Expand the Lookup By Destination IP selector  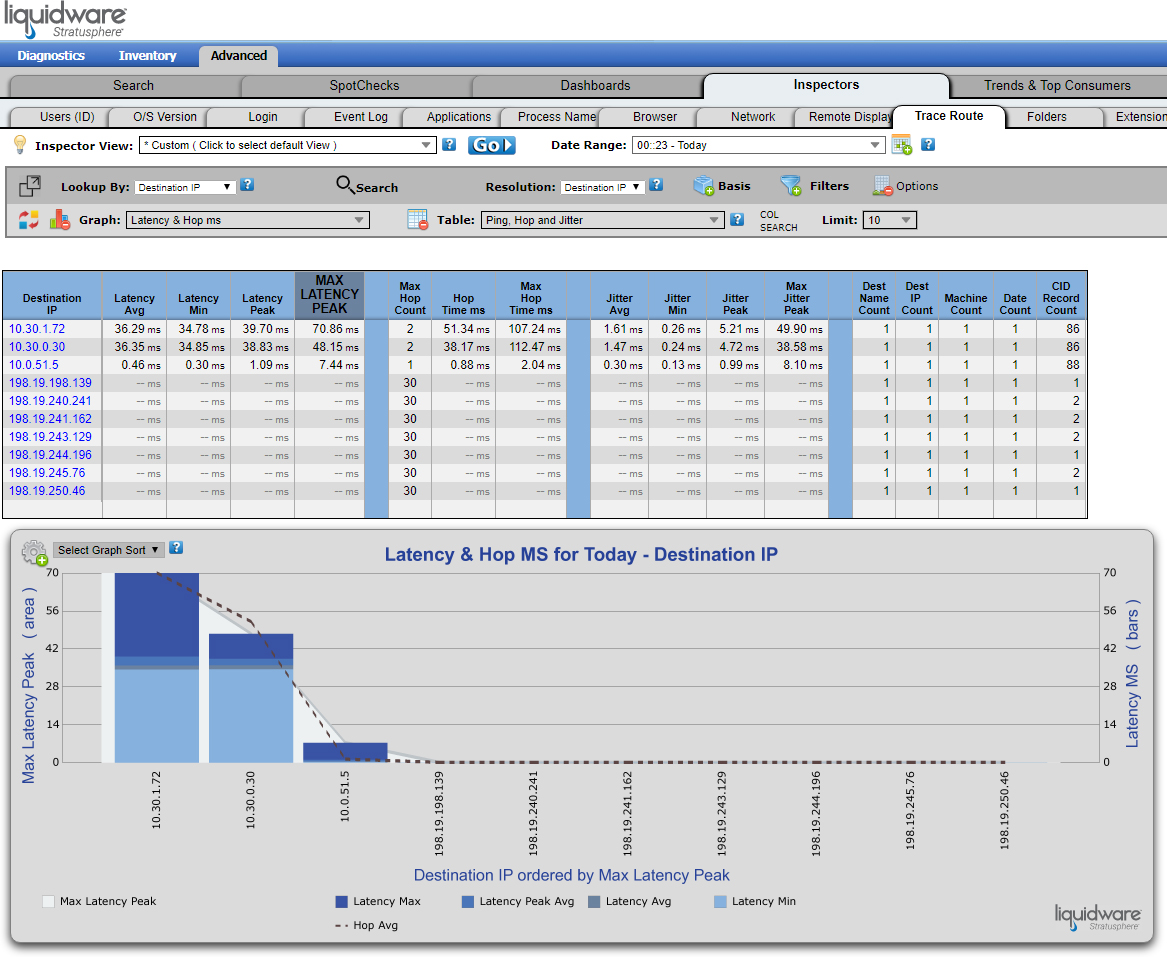(x=185, y=188)
